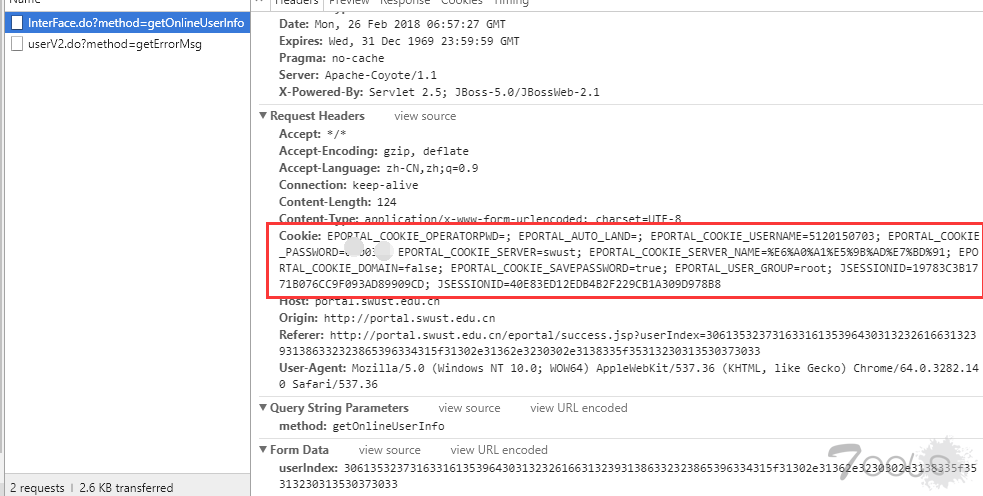Open the Timing tab

tap(512, 3)
